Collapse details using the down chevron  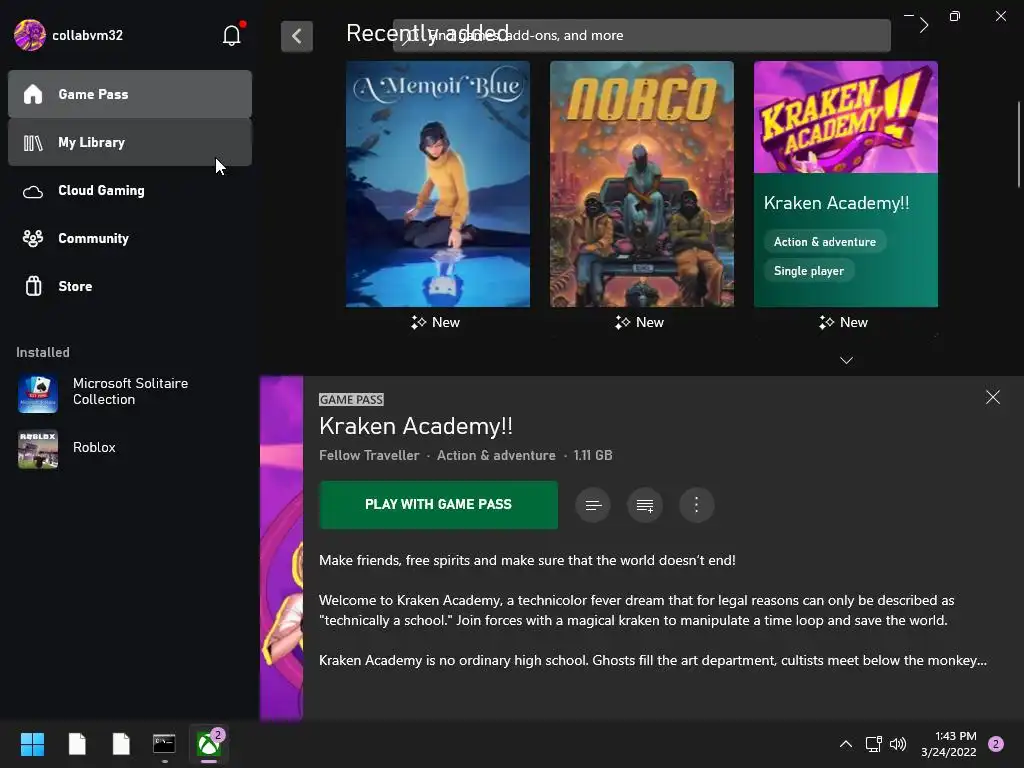[x=846, y=360]
